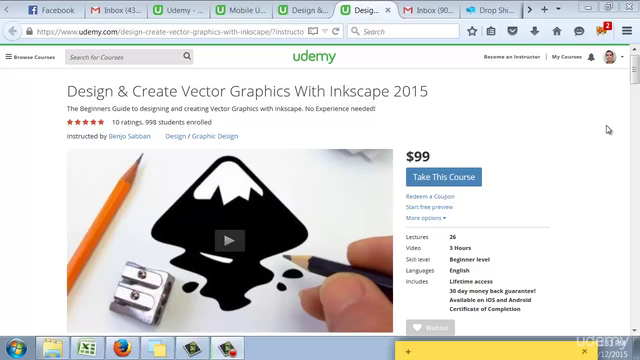Click the extension icon with red 2 badge
This screenshot has width=640, height=360.
603,30
